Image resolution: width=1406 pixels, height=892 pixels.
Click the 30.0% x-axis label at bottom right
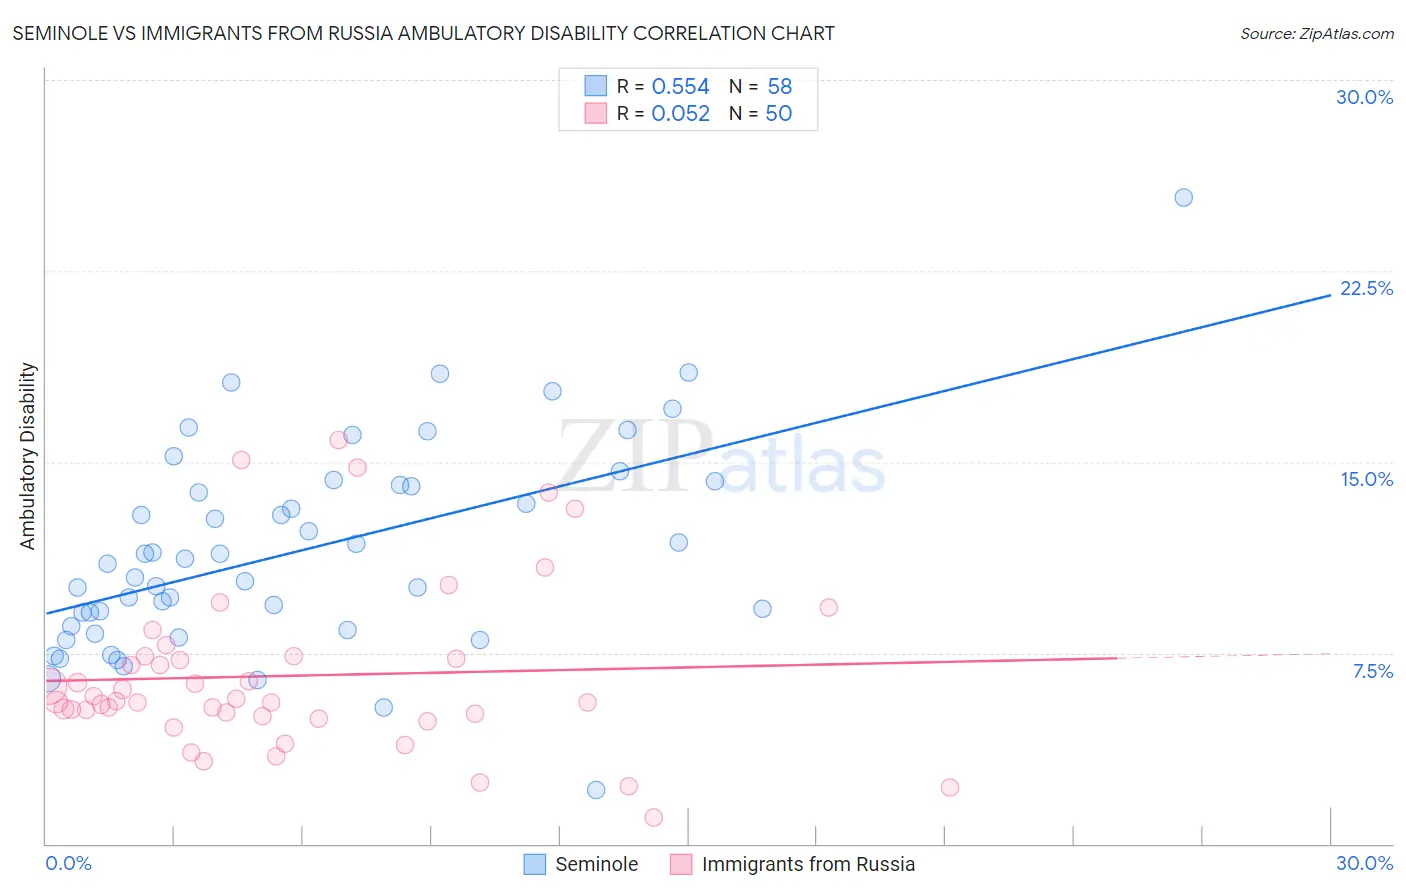pyautogui.click(x=1364, y=863)
